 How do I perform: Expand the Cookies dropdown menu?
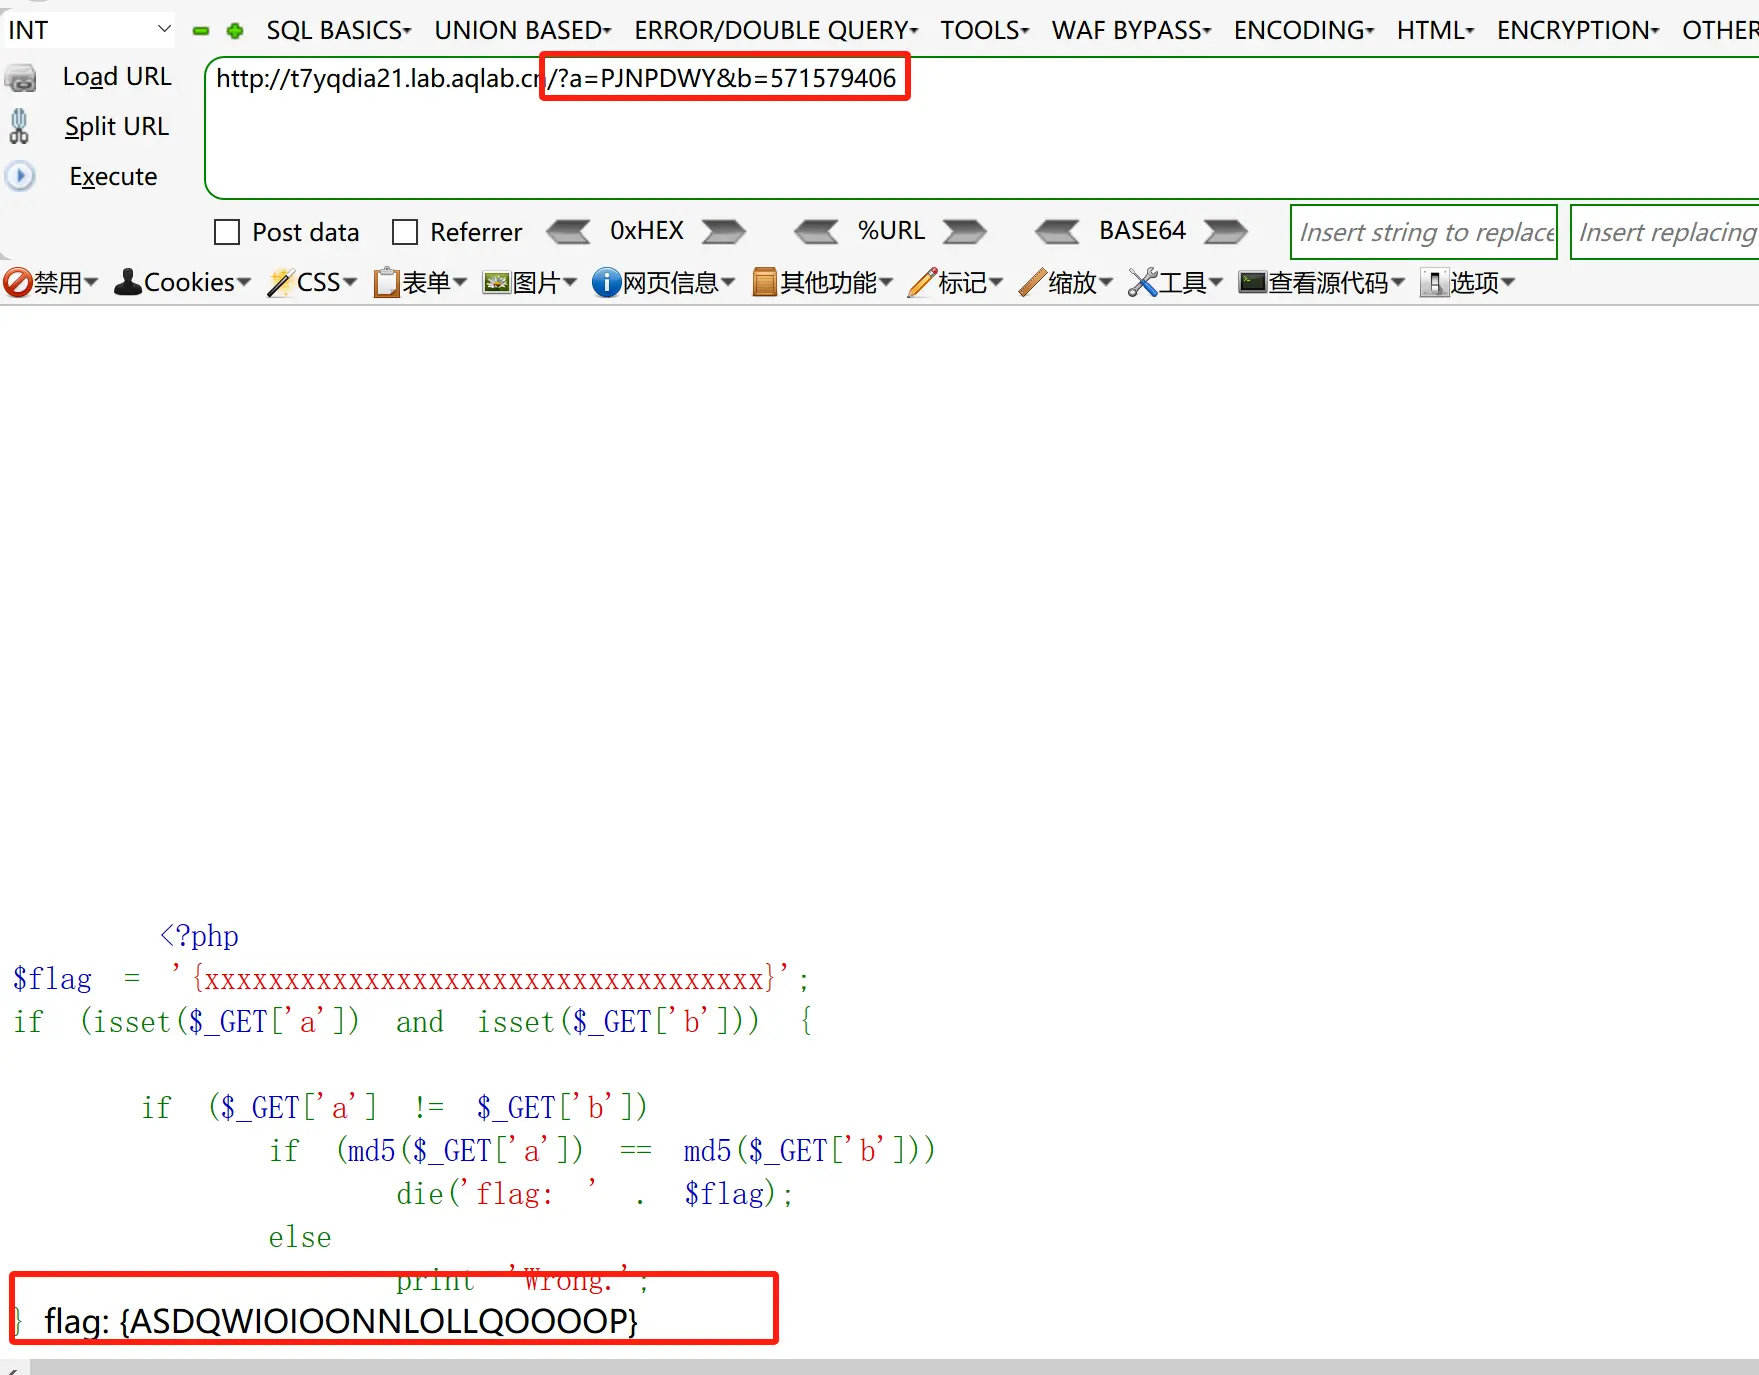pos(182,283)
